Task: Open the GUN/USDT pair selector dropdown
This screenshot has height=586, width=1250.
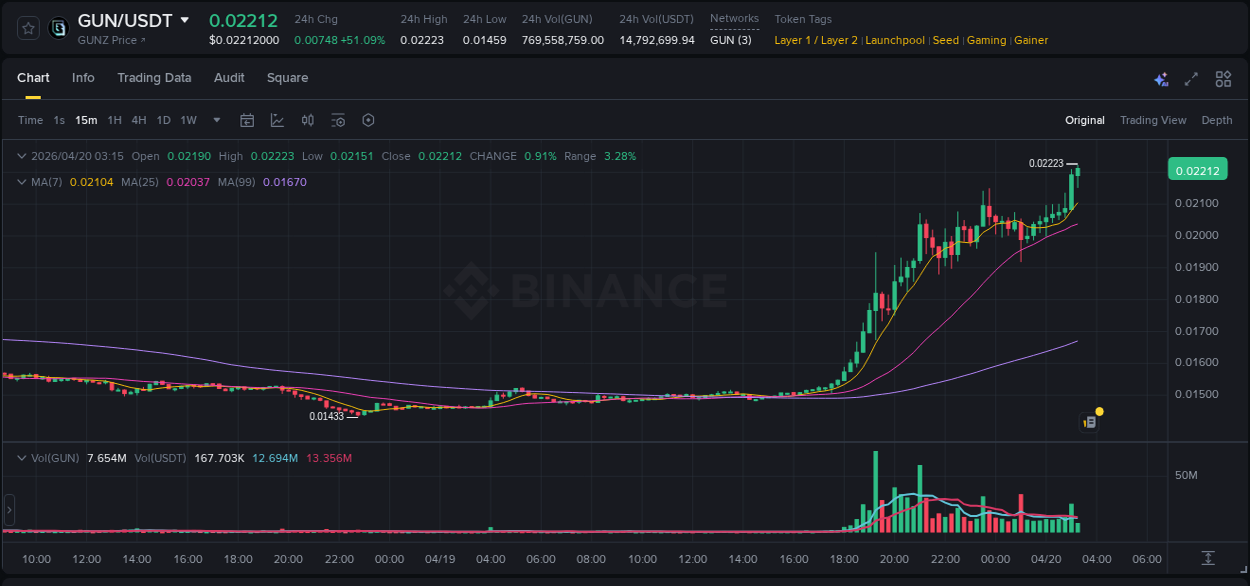Action: 130,19
